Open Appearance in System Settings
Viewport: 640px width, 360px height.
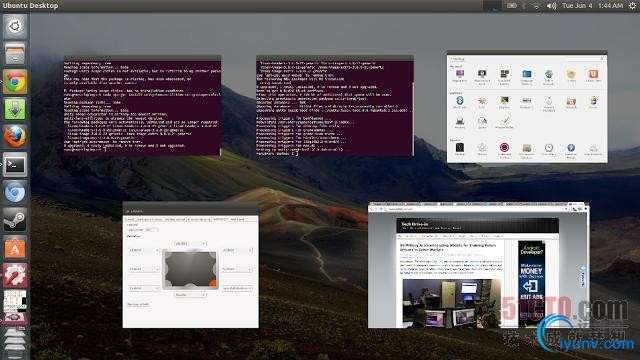(460, 74)
